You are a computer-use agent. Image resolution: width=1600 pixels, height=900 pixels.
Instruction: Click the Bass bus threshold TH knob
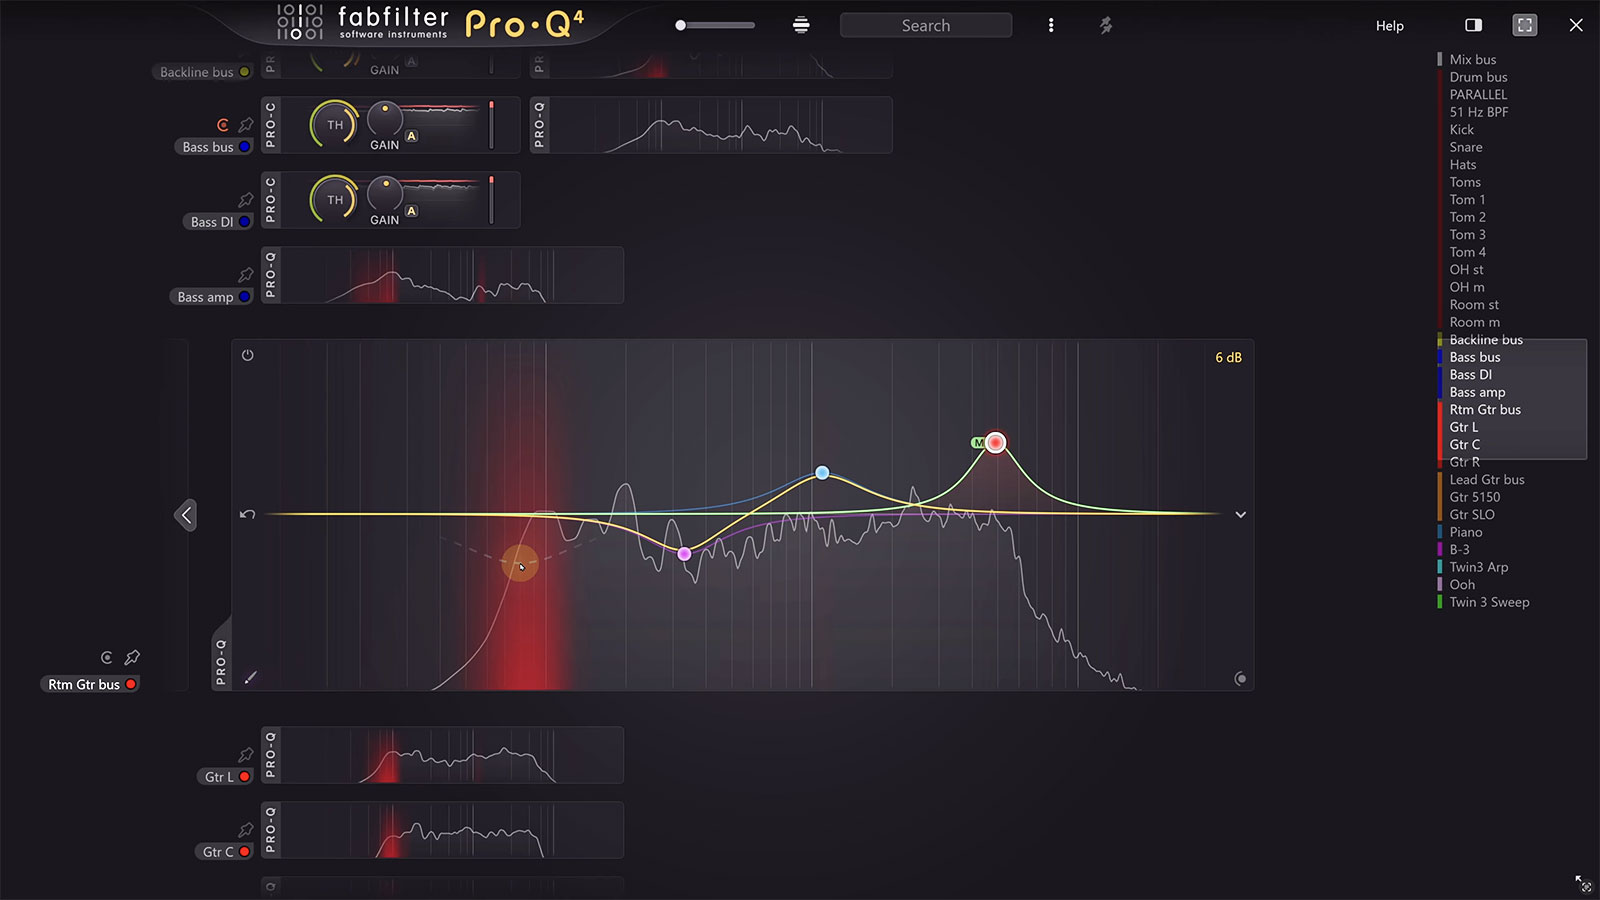tap(335, 125)
